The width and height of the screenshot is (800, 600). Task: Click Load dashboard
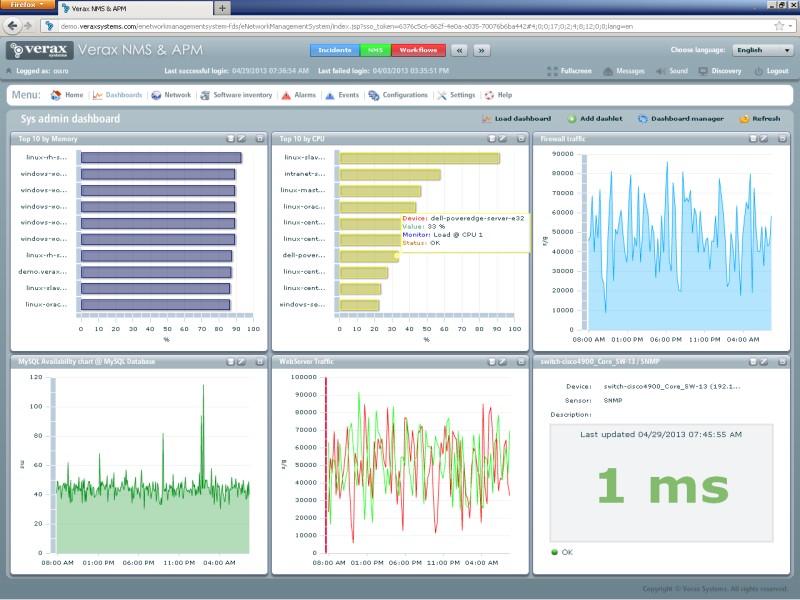coord(516,118)
